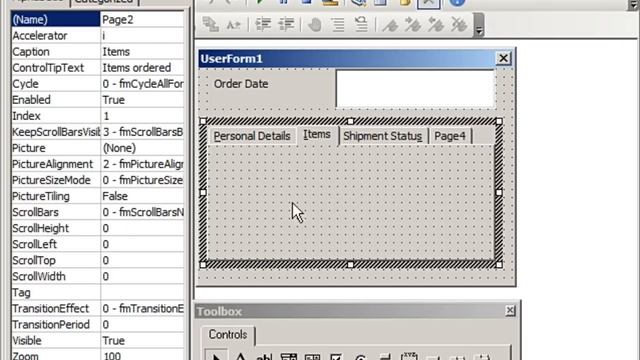Pick the Label control in Toolbox
Screen dimensions: 640x360
point(240,356)
